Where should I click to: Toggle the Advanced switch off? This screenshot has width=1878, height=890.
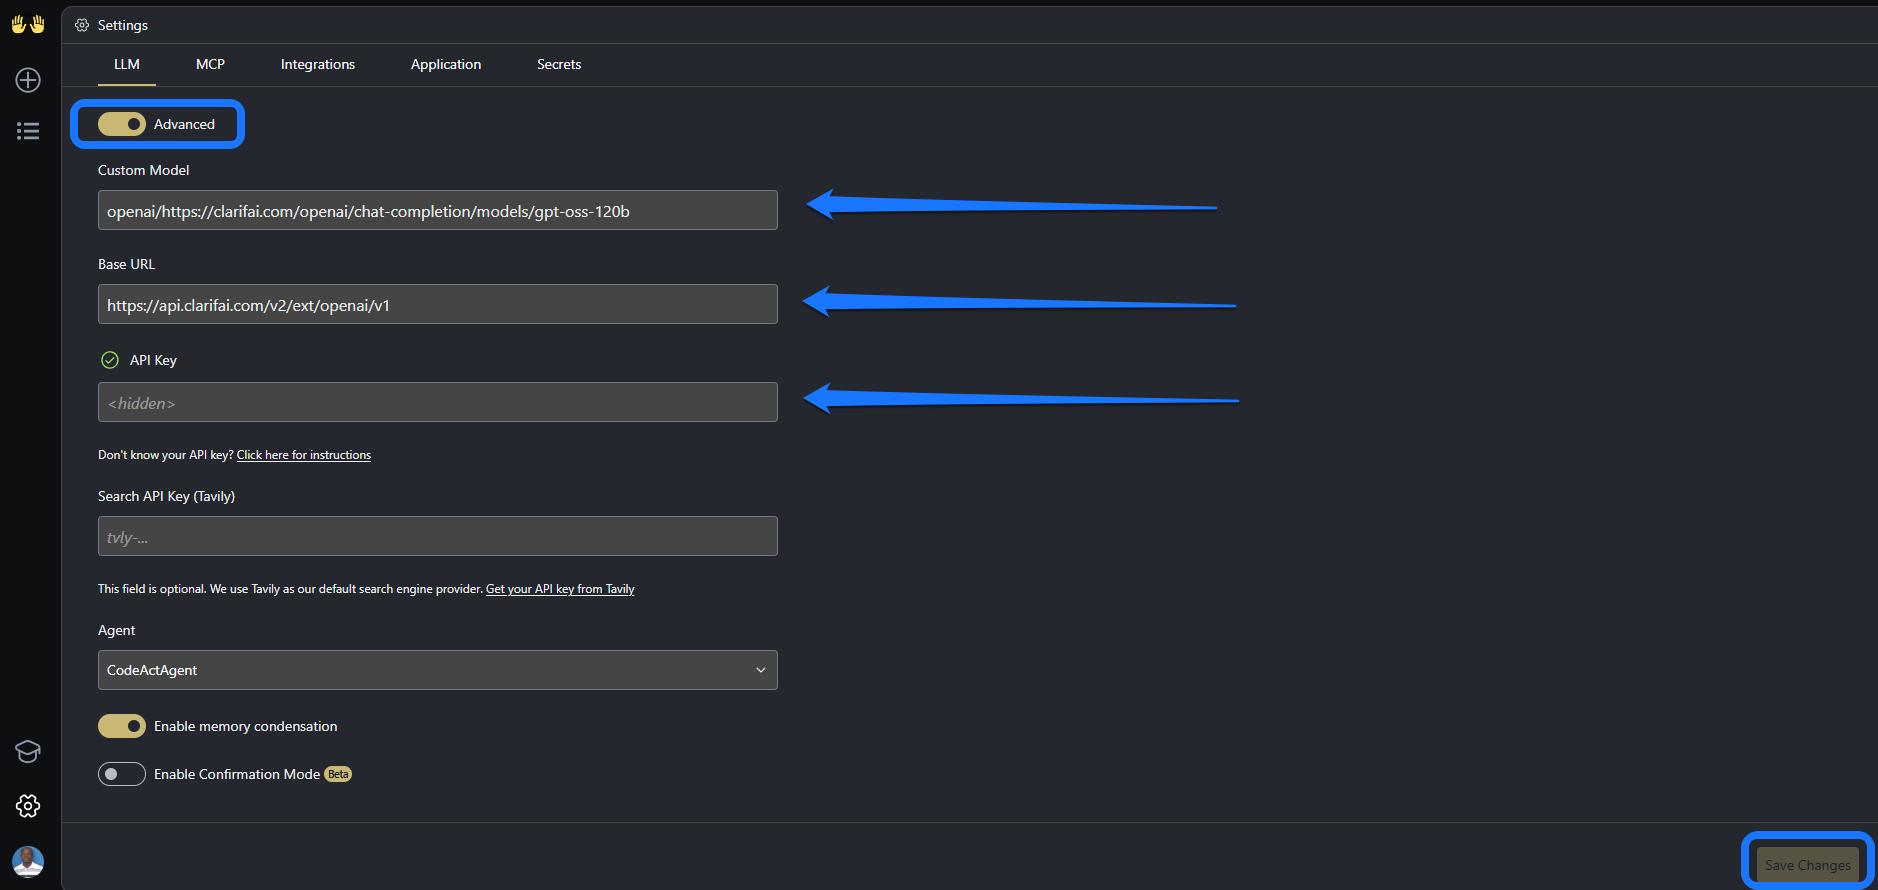[x=122, y=124]
